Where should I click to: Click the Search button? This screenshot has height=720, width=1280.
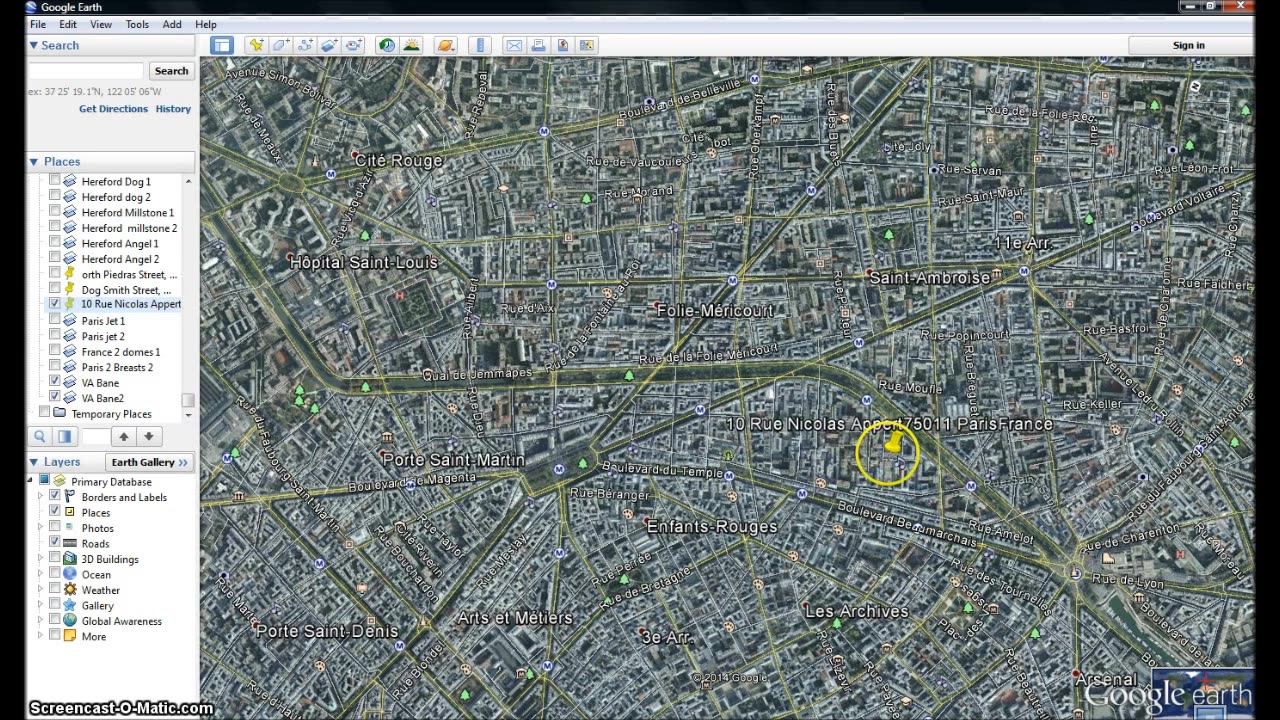tap(171, 71)
